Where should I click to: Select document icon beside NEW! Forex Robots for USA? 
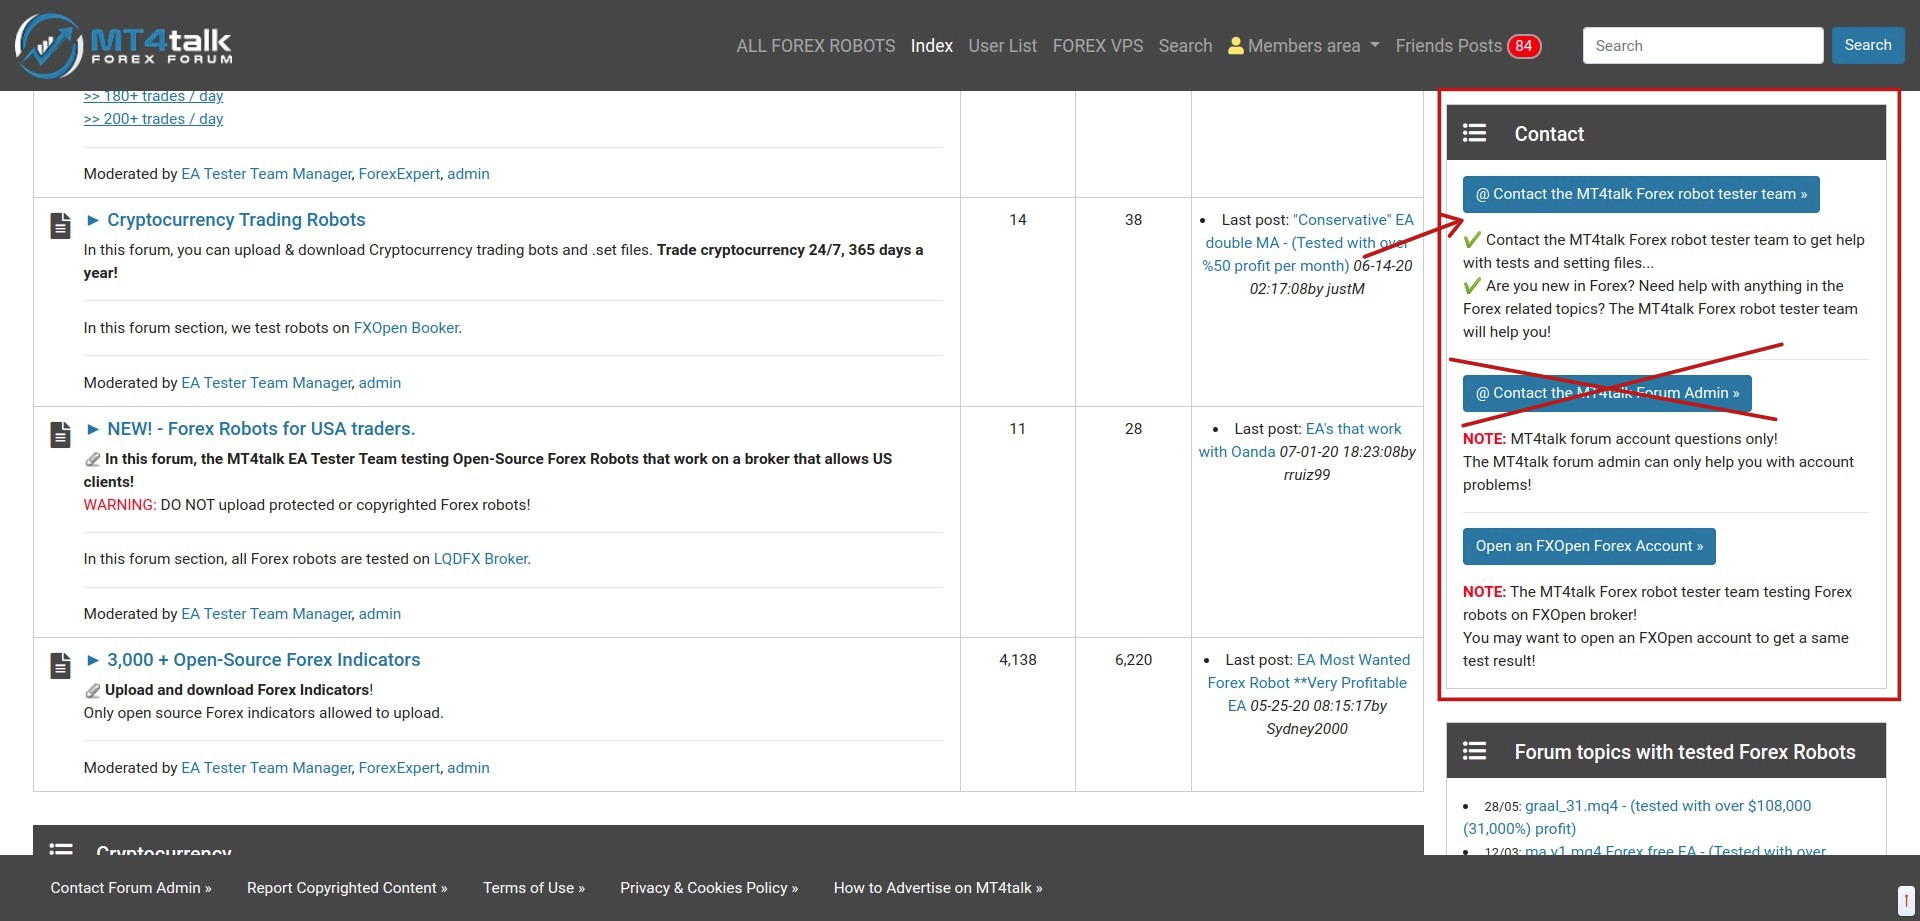pyautogui.click(x=61, y=435)
